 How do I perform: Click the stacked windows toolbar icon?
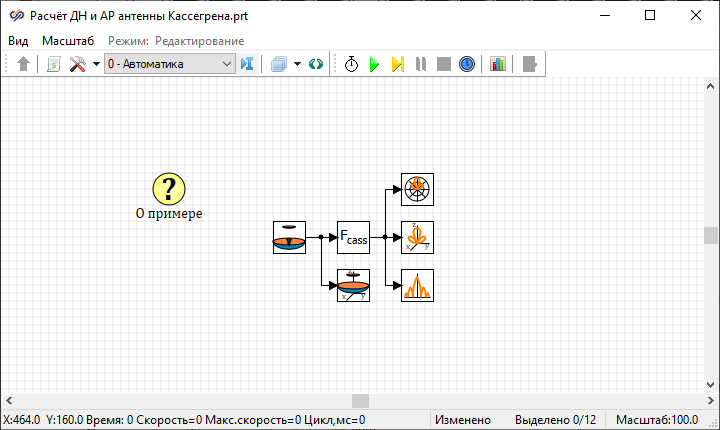click(x=279, y=64)
